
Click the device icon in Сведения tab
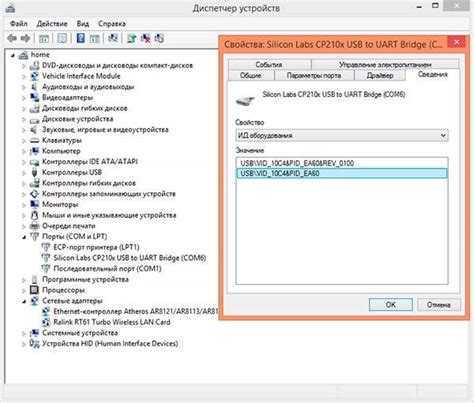[x=245, y=101]
